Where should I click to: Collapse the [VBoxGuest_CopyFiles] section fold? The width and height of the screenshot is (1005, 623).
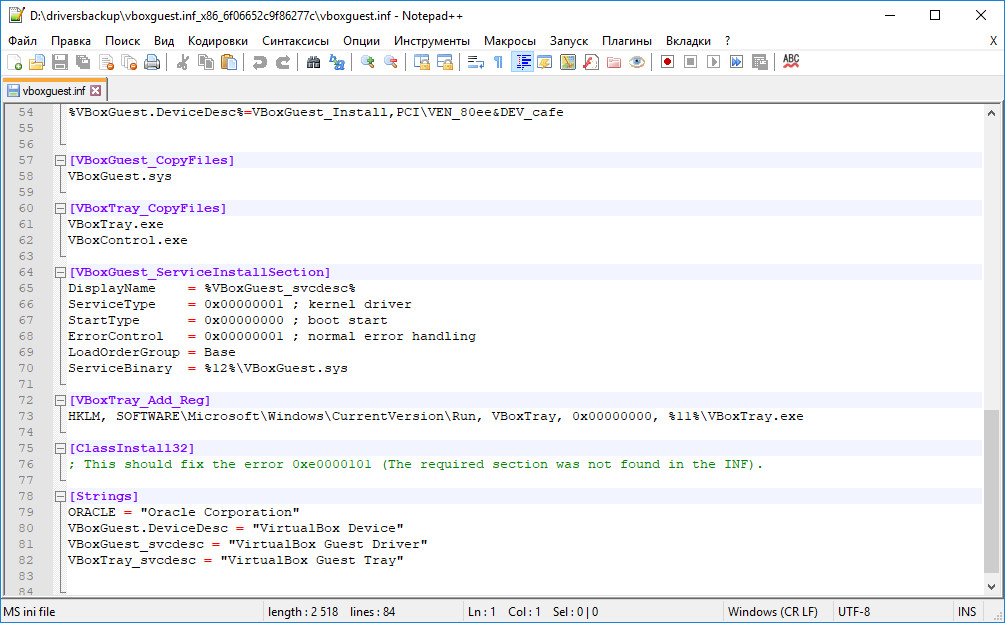tap(60, 160)
